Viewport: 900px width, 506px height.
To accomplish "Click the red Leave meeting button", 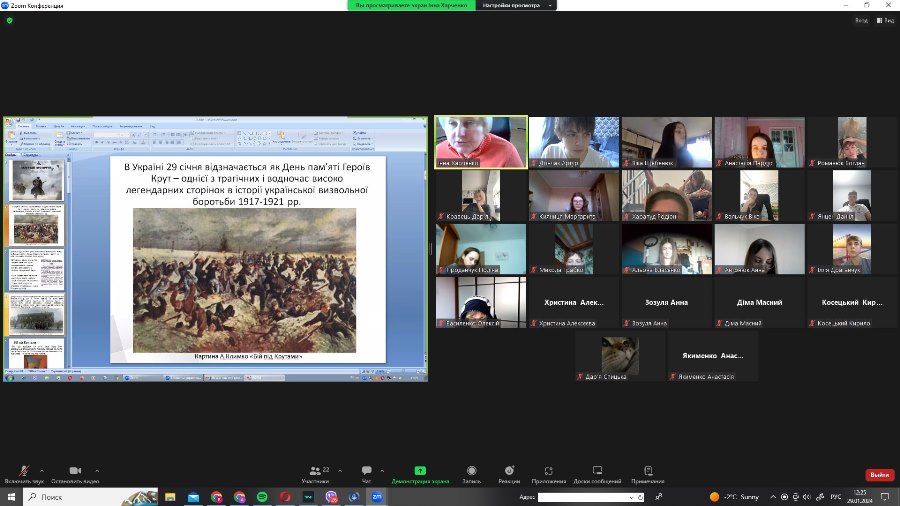I will pos(879,475).
